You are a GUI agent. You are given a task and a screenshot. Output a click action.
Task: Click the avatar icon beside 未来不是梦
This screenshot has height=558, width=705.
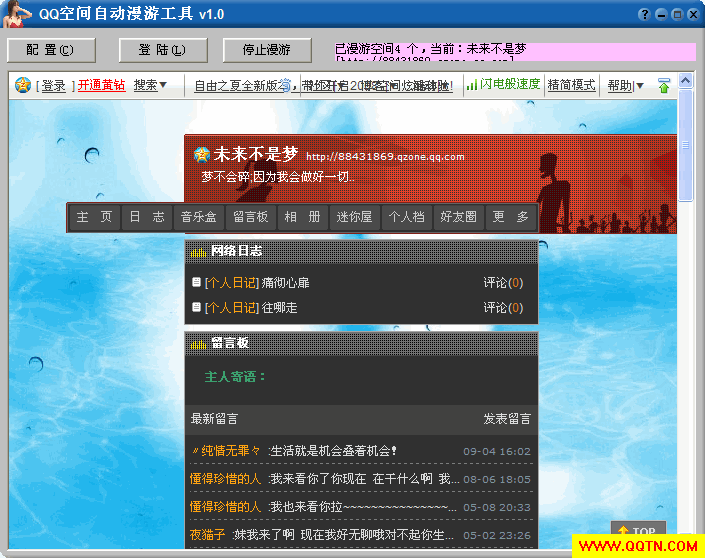202,155
